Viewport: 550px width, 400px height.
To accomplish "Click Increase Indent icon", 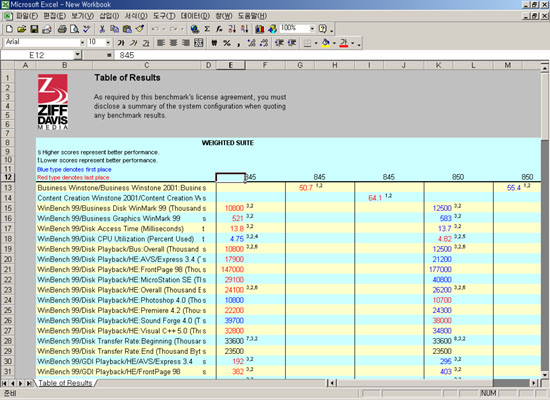I will 292,43.
